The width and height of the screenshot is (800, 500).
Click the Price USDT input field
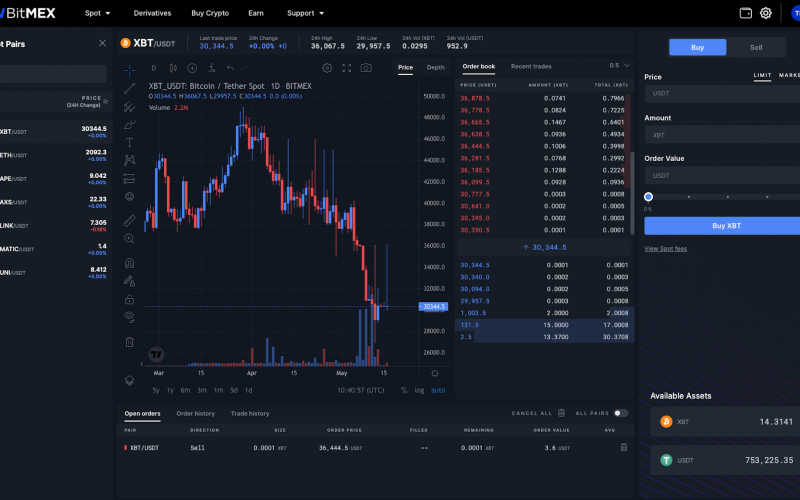722,94
